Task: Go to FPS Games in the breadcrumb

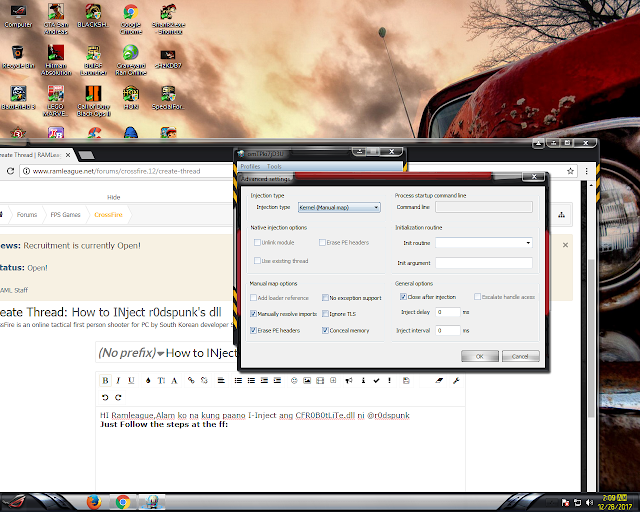Action: [65, 215]
